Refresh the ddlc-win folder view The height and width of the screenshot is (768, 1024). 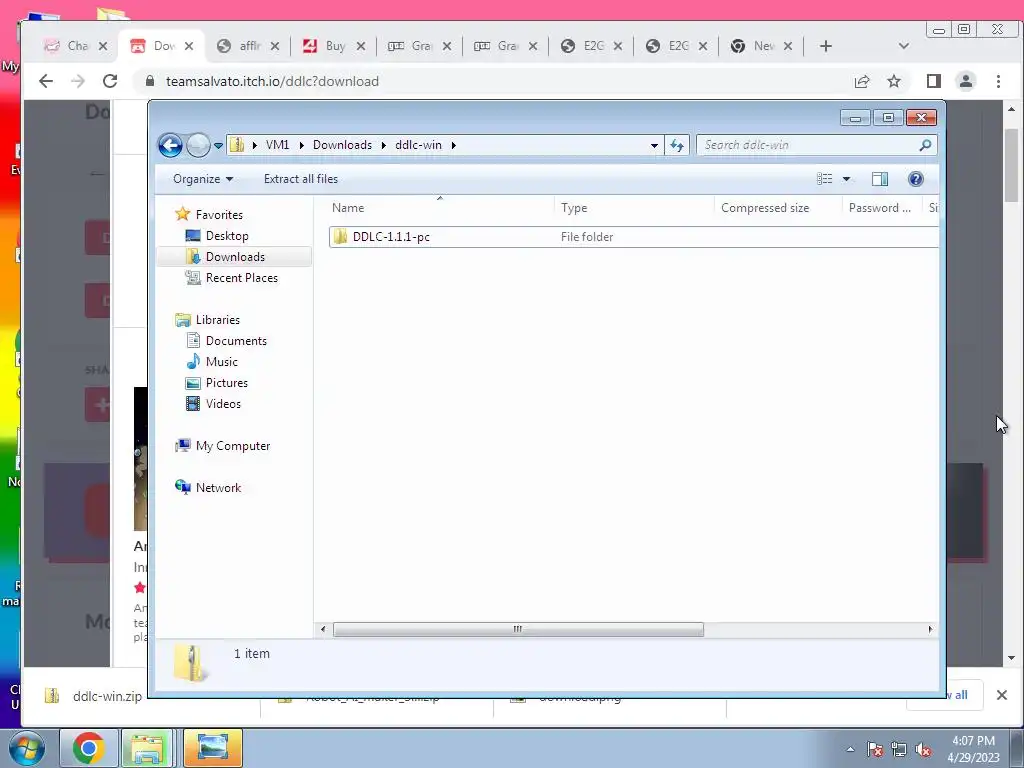pyautogui.click(x=677, y=145)
